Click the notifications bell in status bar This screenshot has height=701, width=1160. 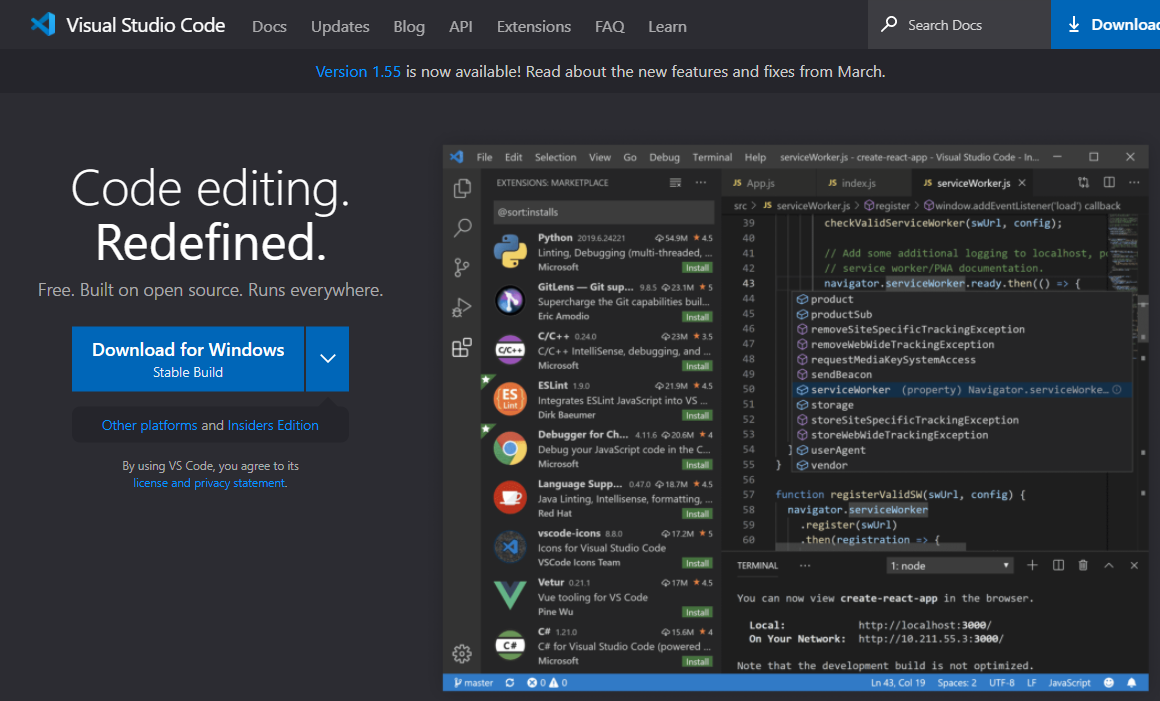pyautogui.click(x=1131, y=683)
